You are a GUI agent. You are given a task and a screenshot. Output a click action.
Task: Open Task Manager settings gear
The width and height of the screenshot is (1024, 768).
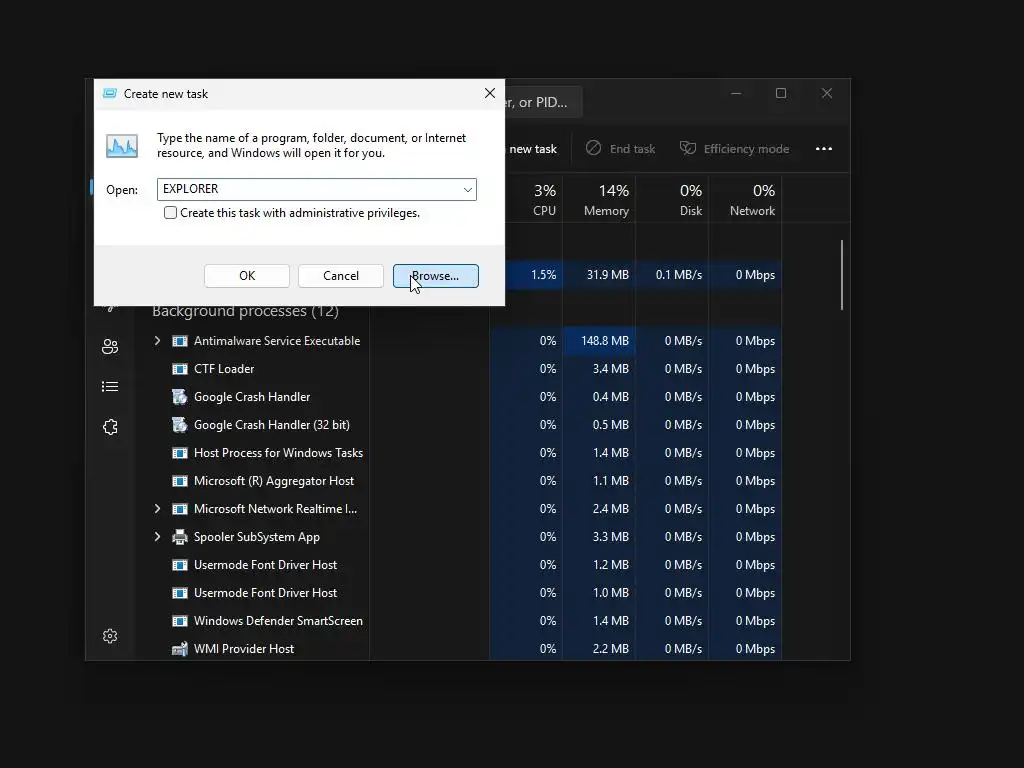tap(110, 636)
